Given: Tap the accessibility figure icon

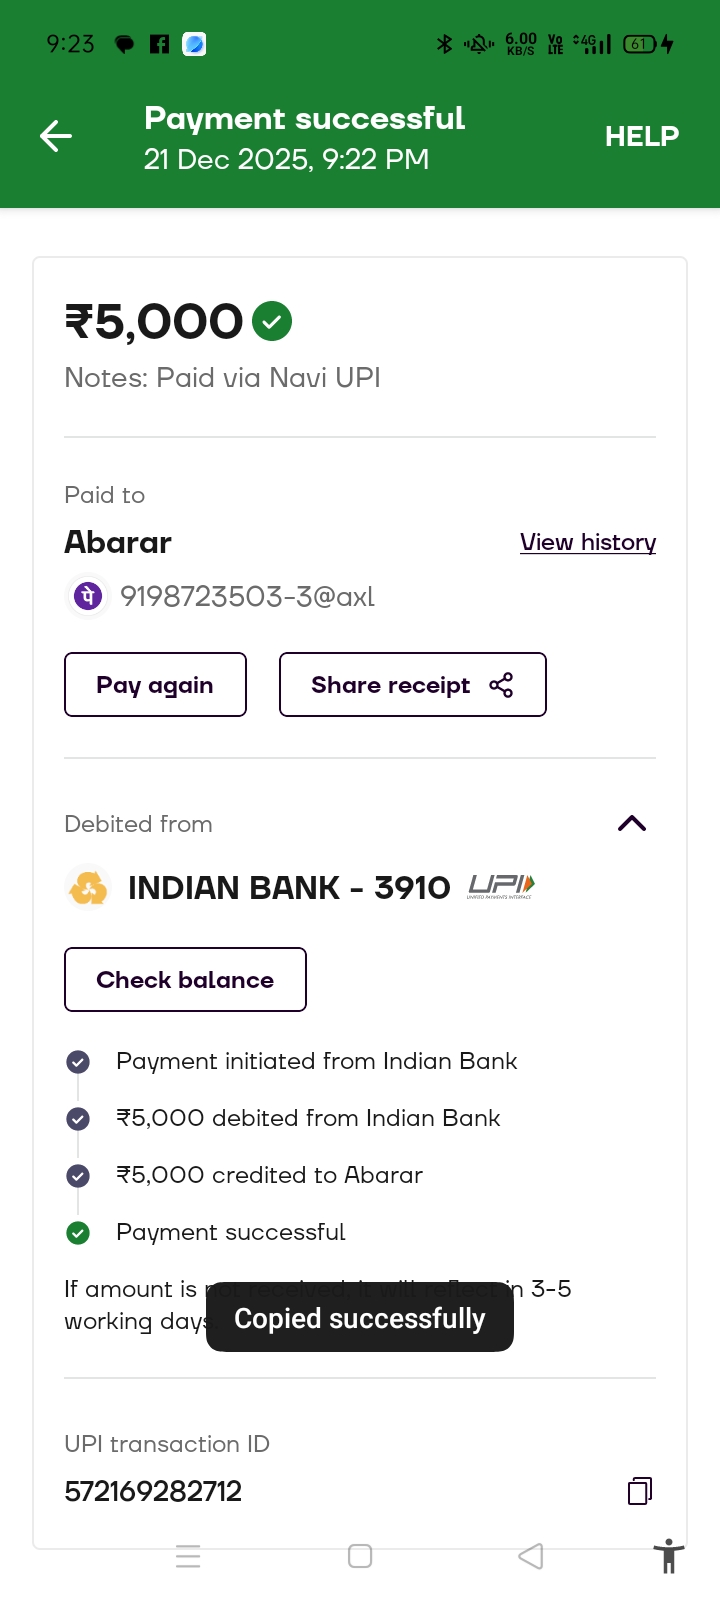Looking at the screenshot, I should pyautogui.click(x=668, y=1557).
